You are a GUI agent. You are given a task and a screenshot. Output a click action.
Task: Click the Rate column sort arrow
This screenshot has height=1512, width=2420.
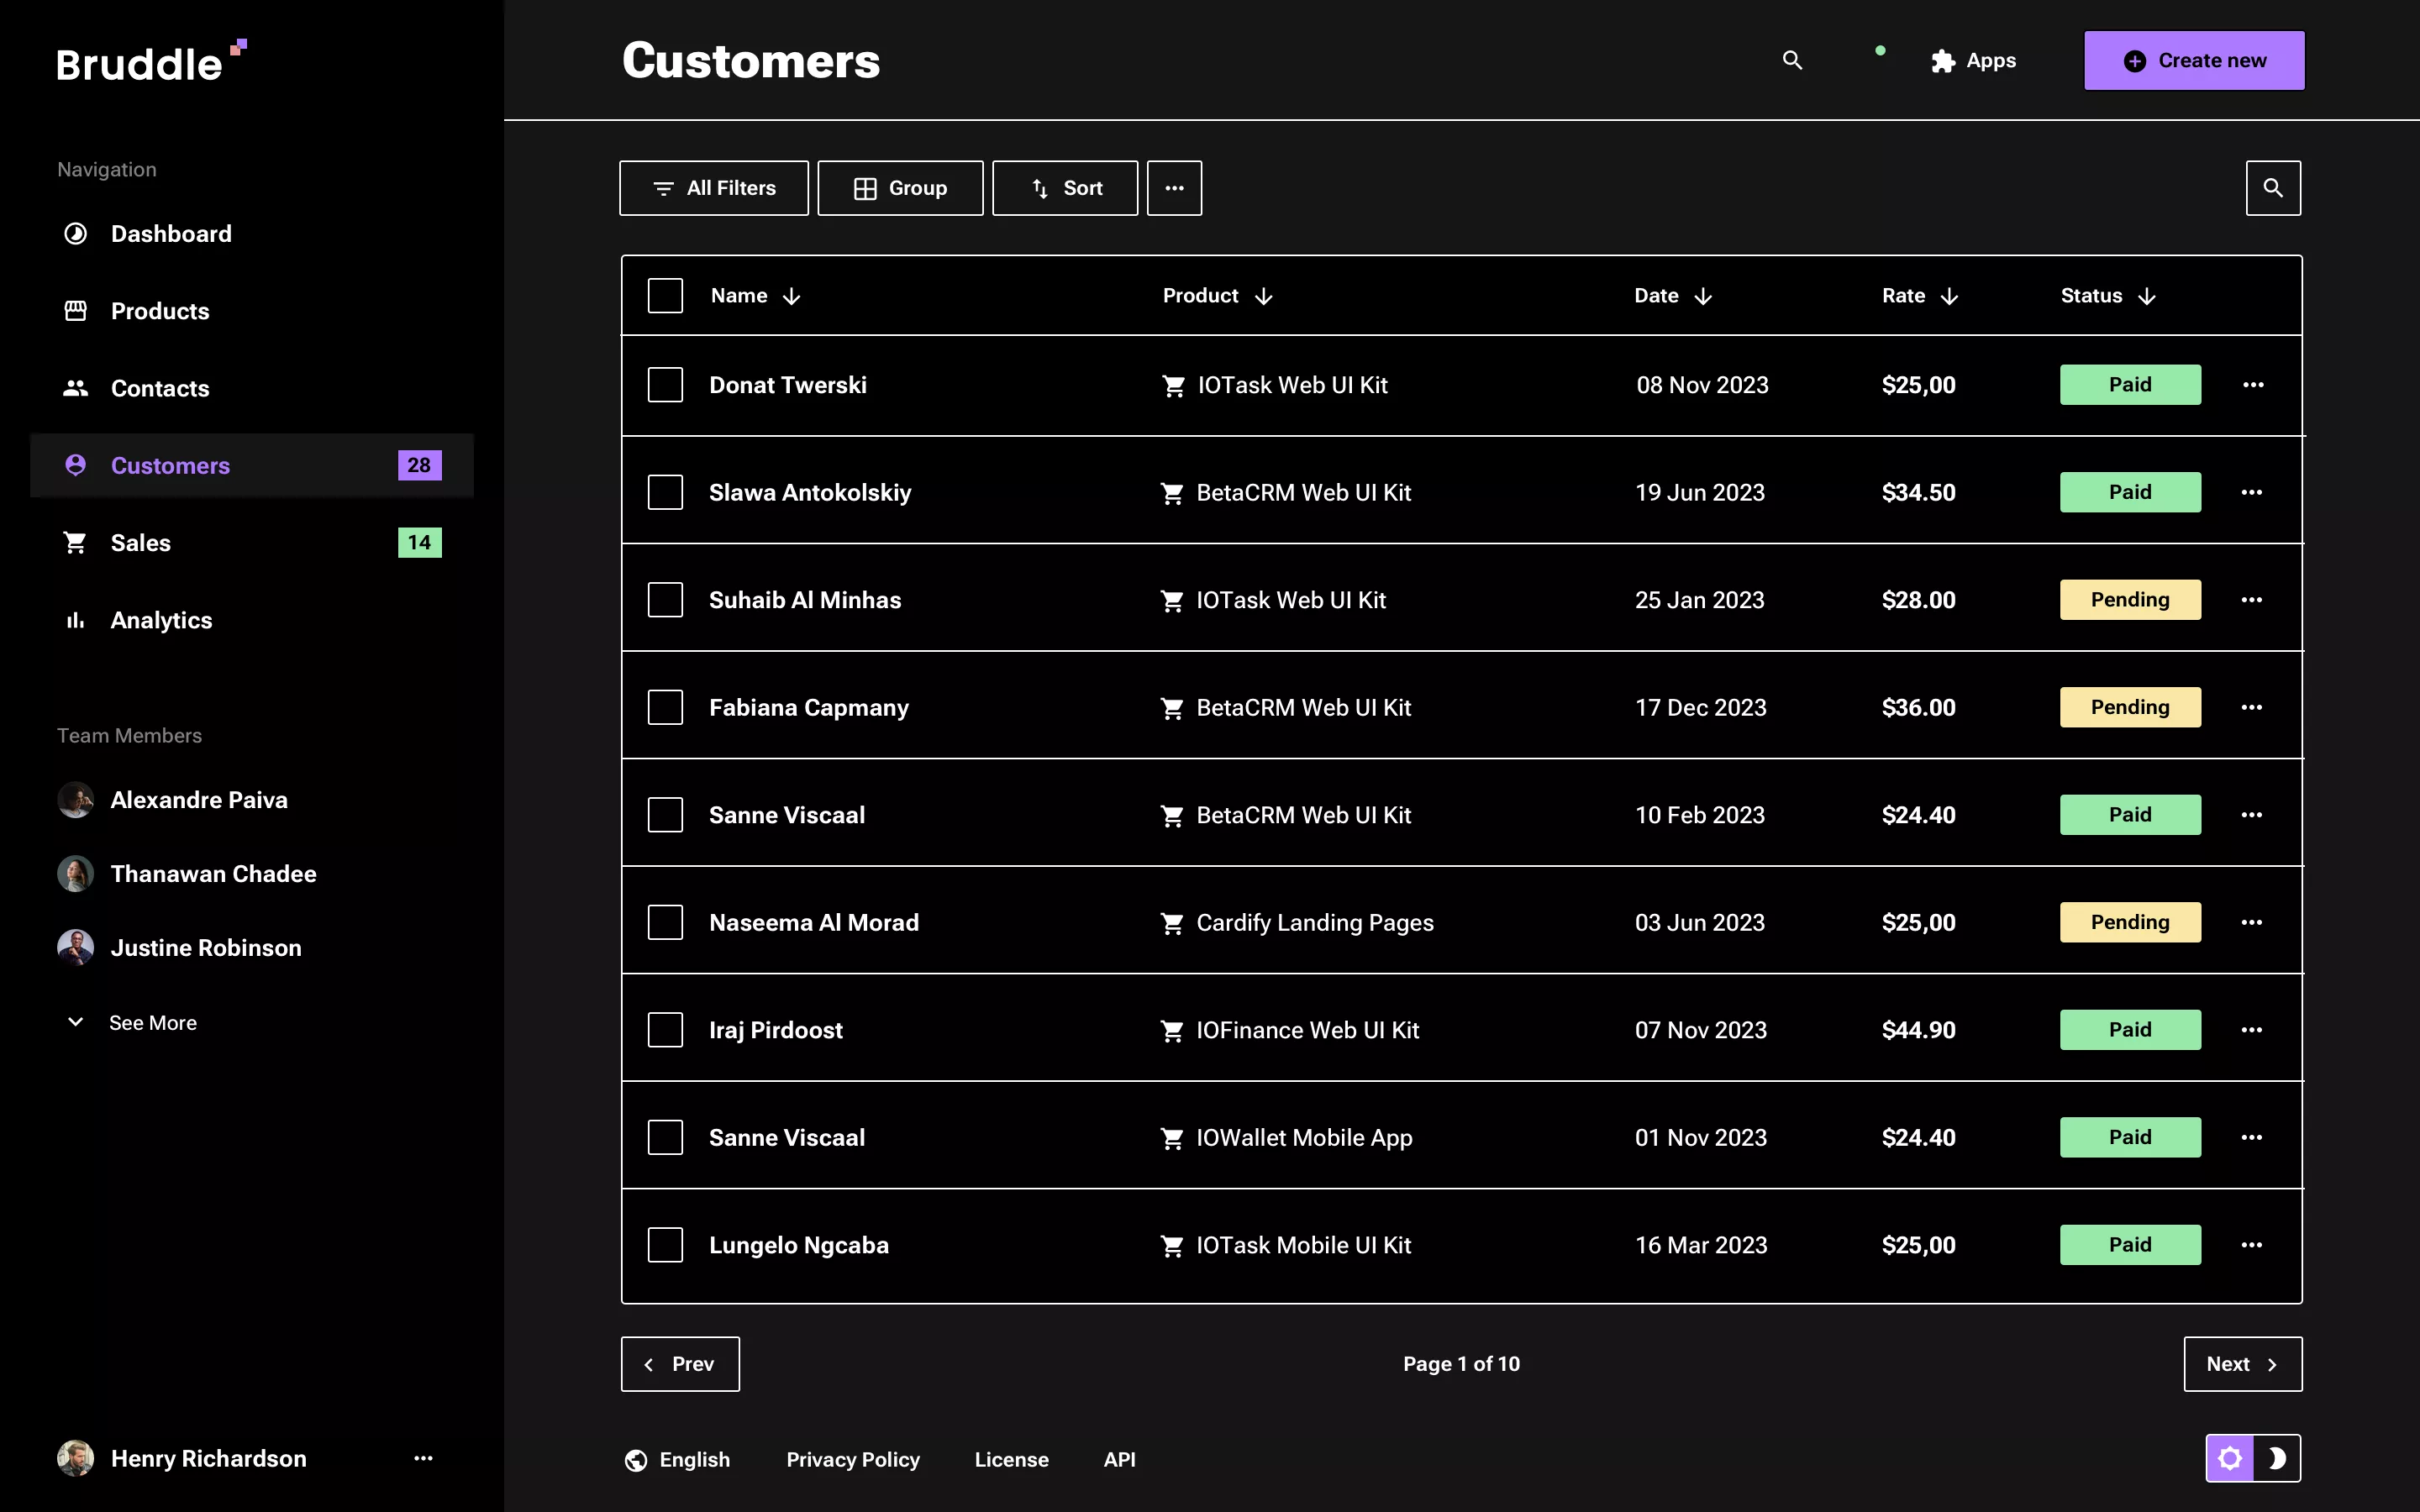(1951, 295)
